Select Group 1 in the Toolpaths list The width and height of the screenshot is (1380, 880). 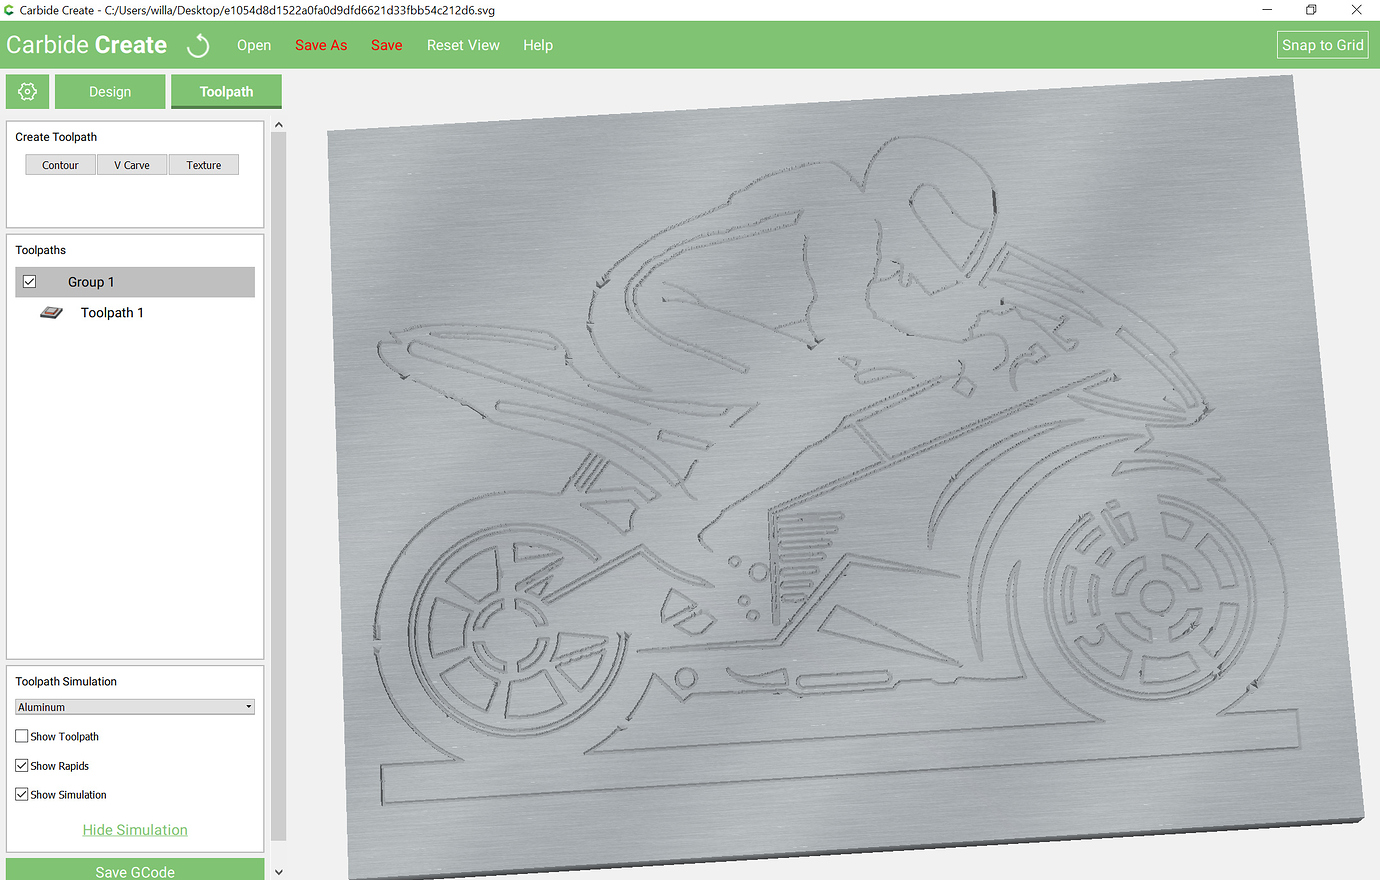coord(135,282)
